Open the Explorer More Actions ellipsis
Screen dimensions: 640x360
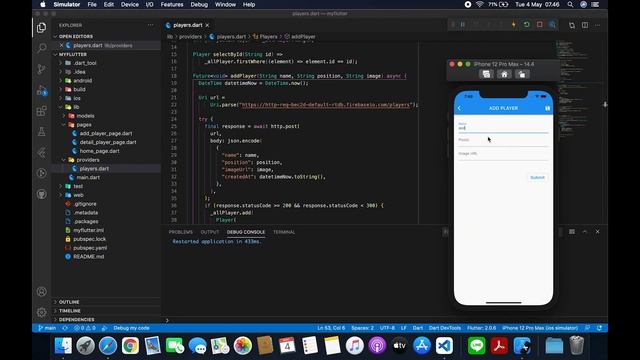(151, 25)
